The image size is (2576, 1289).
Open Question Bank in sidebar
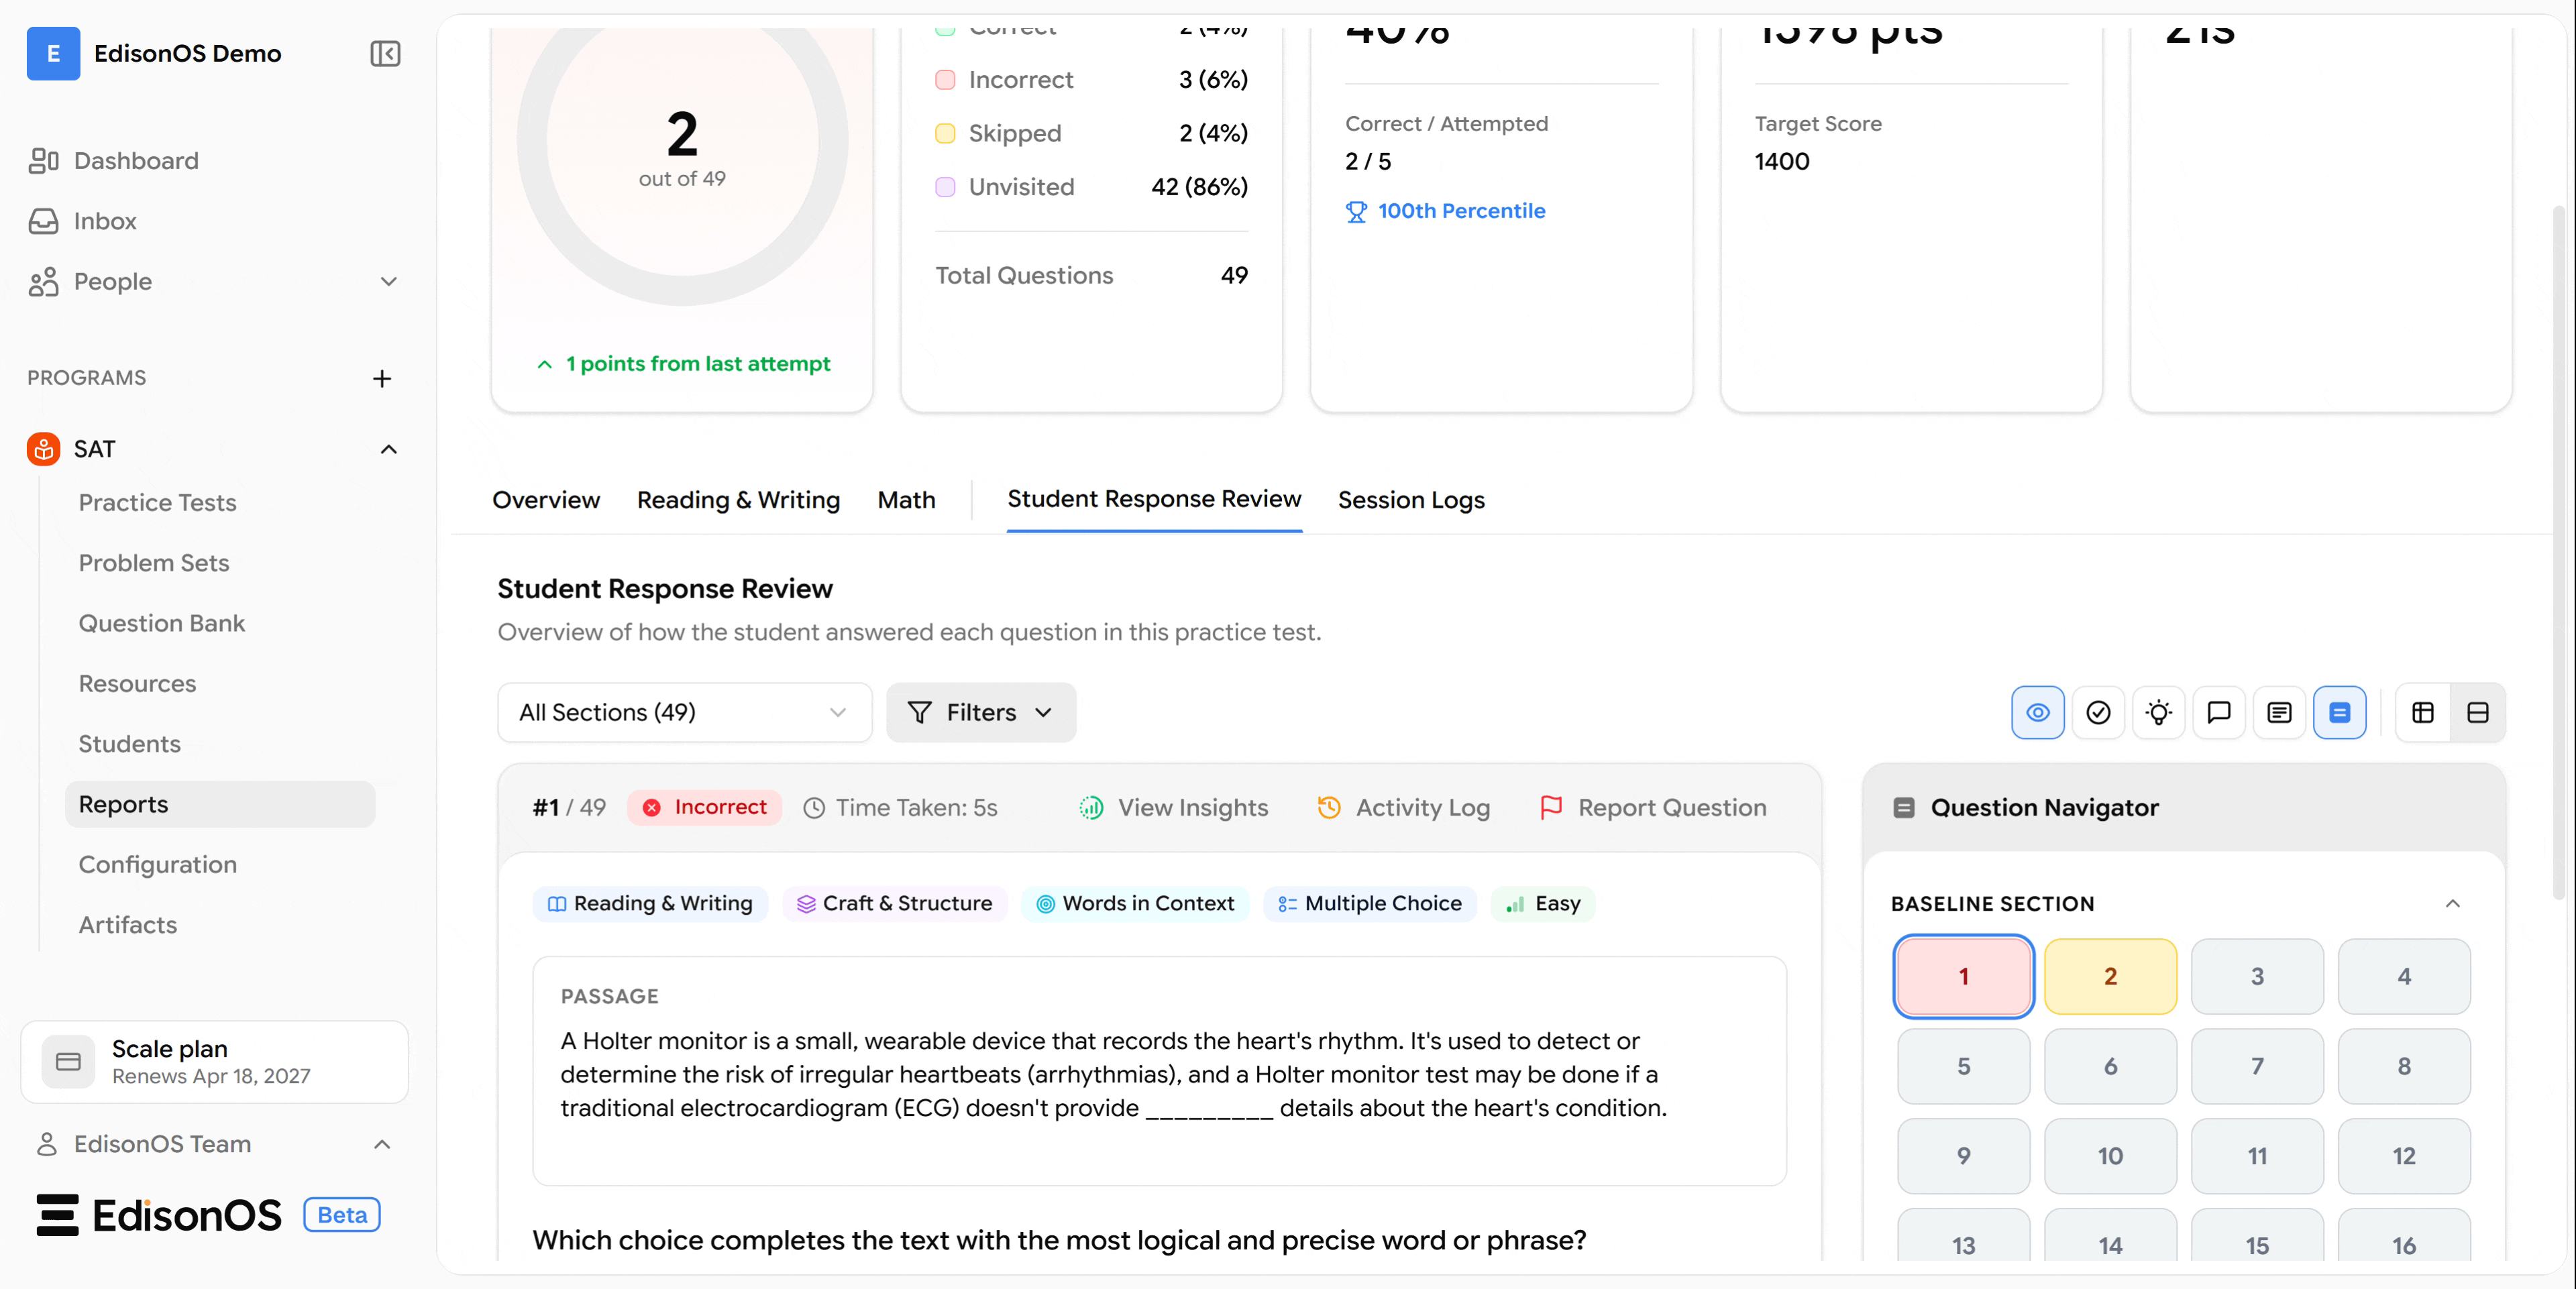tap(161, 623)
